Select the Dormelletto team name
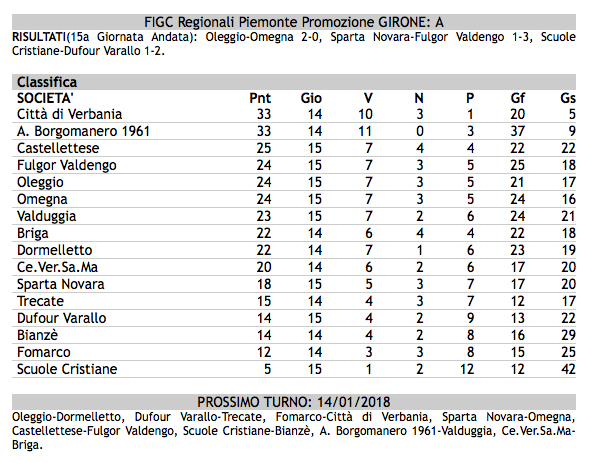The image size is (595, 463). (x=55, y=250)
